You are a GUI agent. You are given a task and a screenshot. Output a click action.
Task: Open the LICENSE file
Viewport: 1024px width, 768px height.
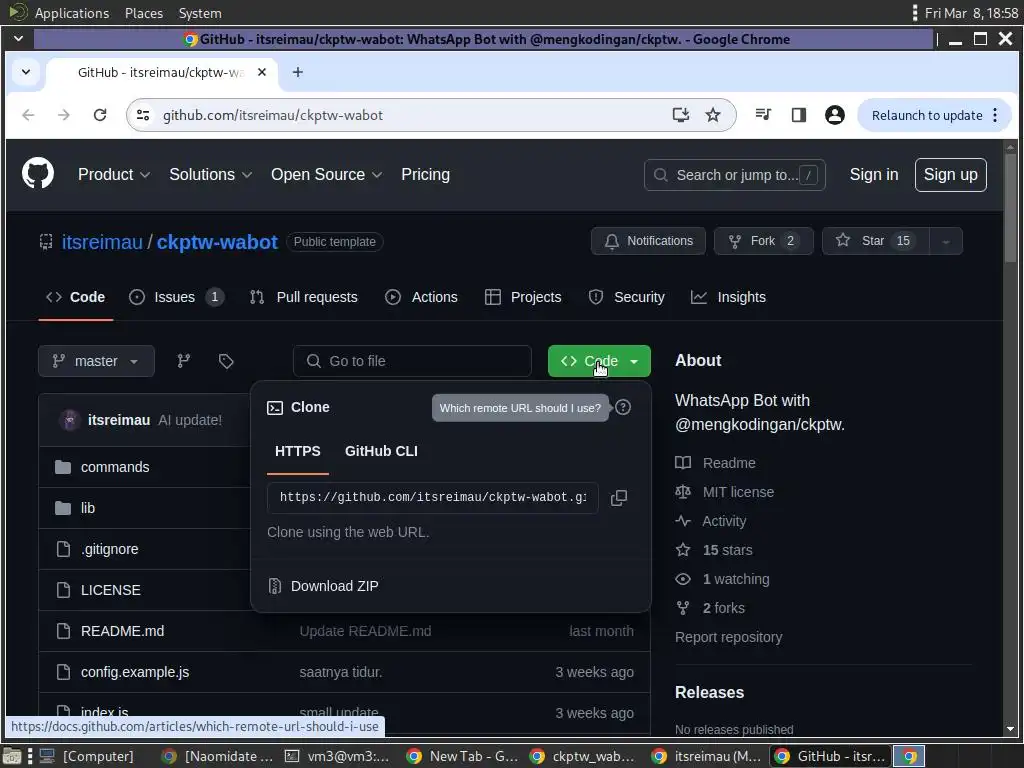(110, 590)
